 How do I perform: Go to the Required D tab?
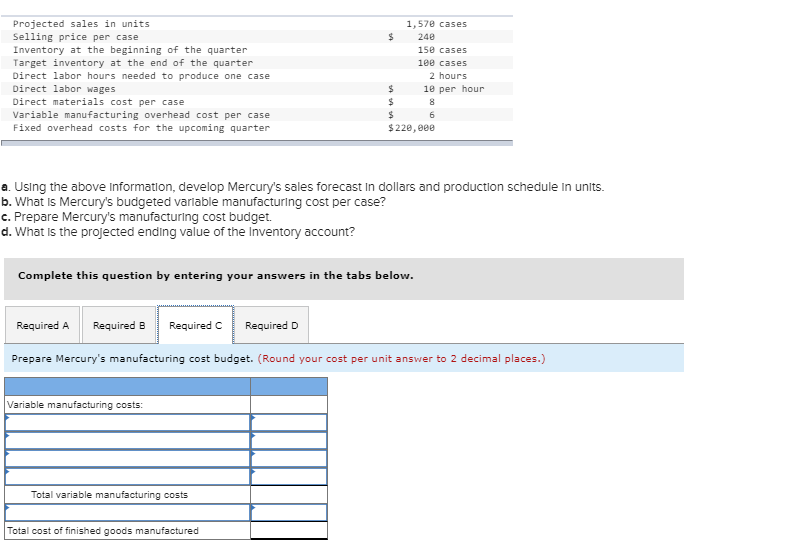click(x=271, y=325)
